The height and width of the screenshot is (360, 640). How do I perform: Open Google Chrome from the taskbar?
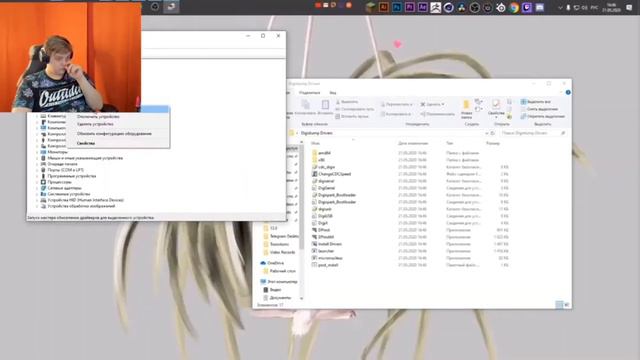(x=514, y=7)
